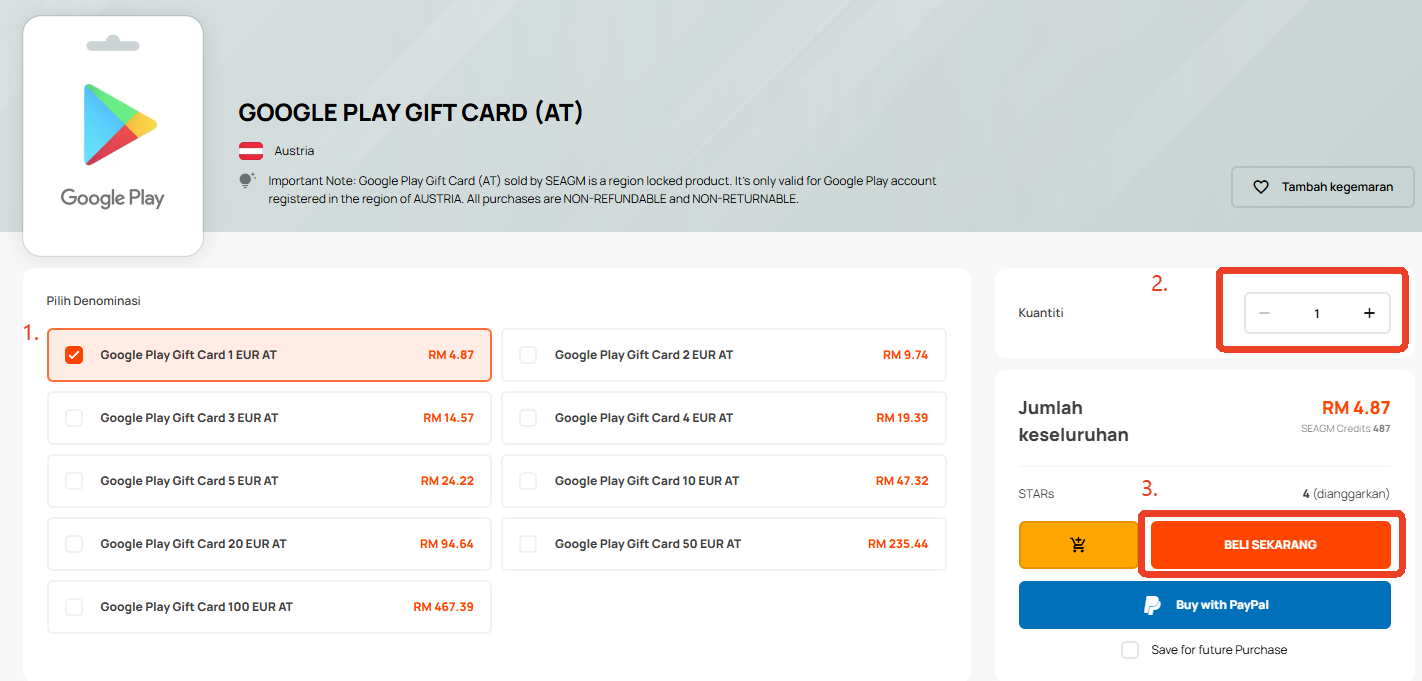Choose the 20 EUR AT gift card option
The height and width of the screenshot is (681, 1422).
pos(270,544)
